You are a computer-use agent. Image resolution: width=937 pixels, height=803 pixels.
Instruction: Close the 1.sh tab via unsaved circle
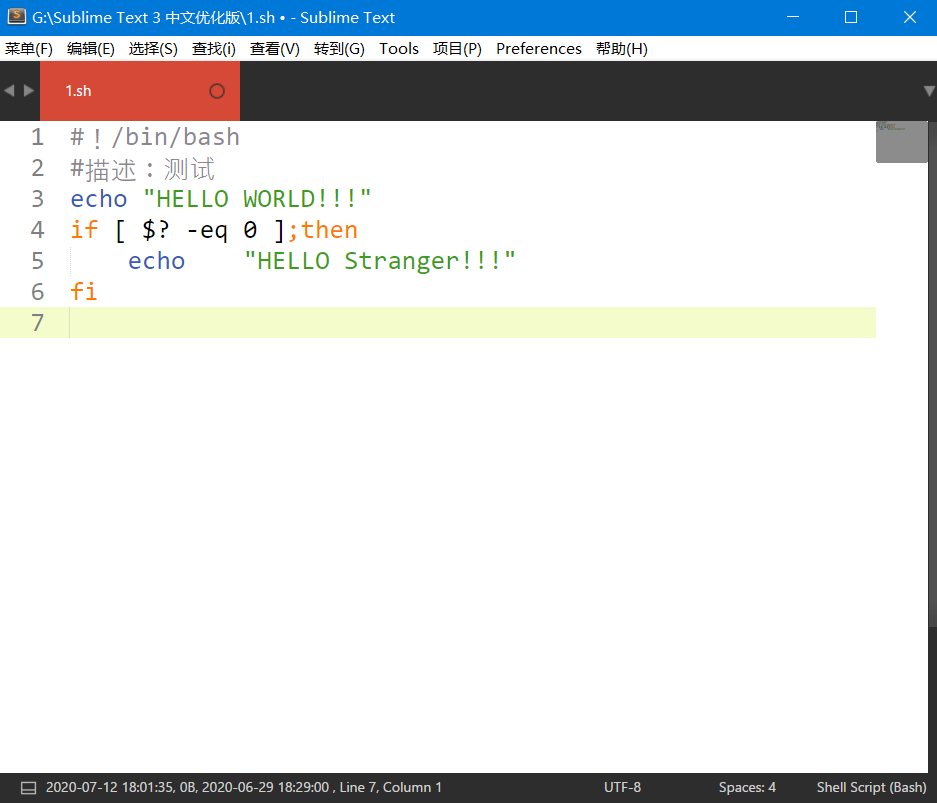[217, 91]
